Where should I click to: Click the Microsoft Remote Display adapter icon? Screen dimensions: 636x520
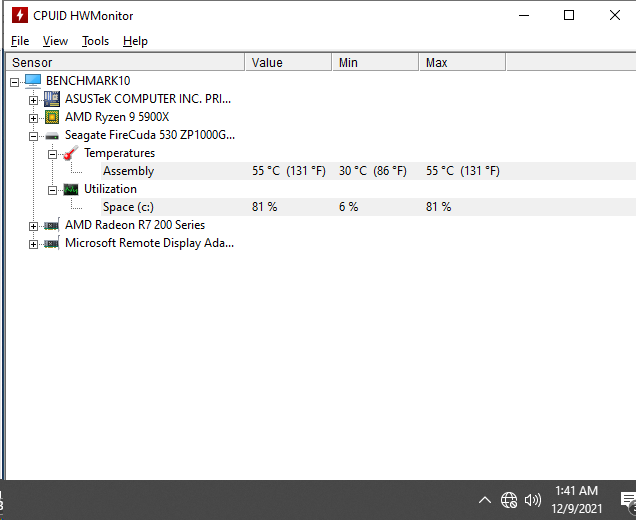click(52, 243)
